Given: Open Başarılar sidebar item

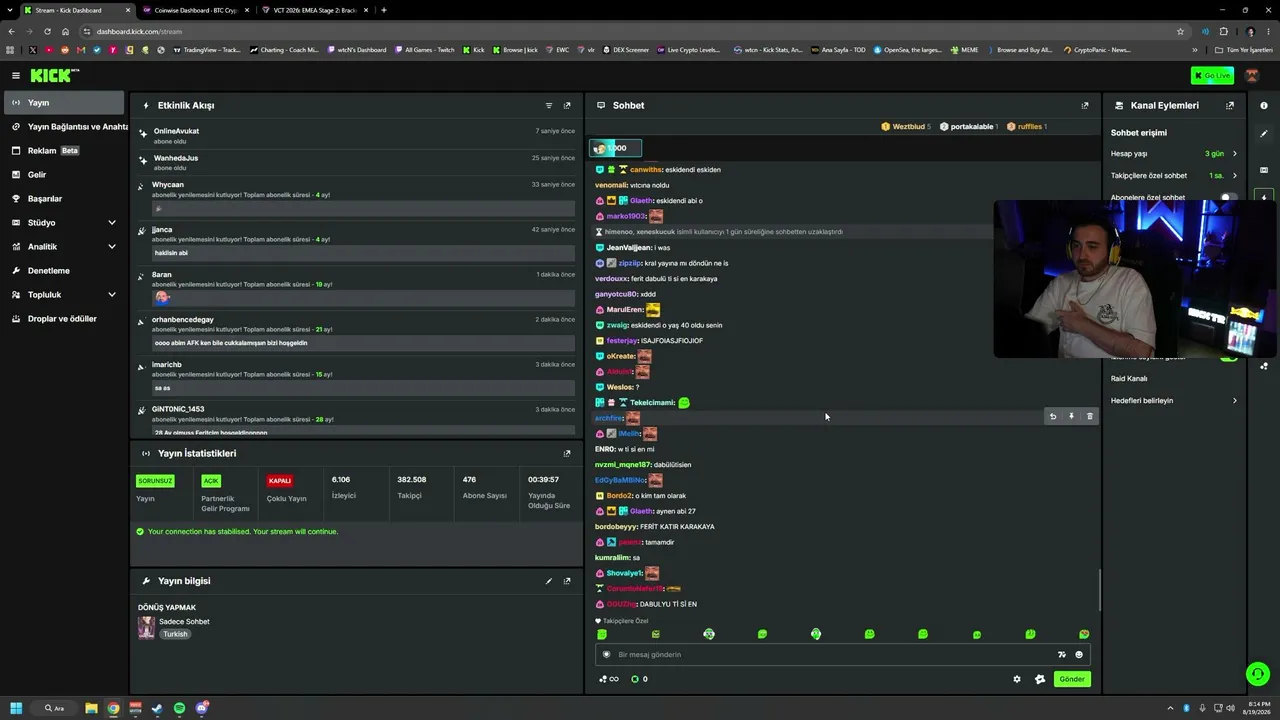Looking at the screenshot, I should pos(64,199).
